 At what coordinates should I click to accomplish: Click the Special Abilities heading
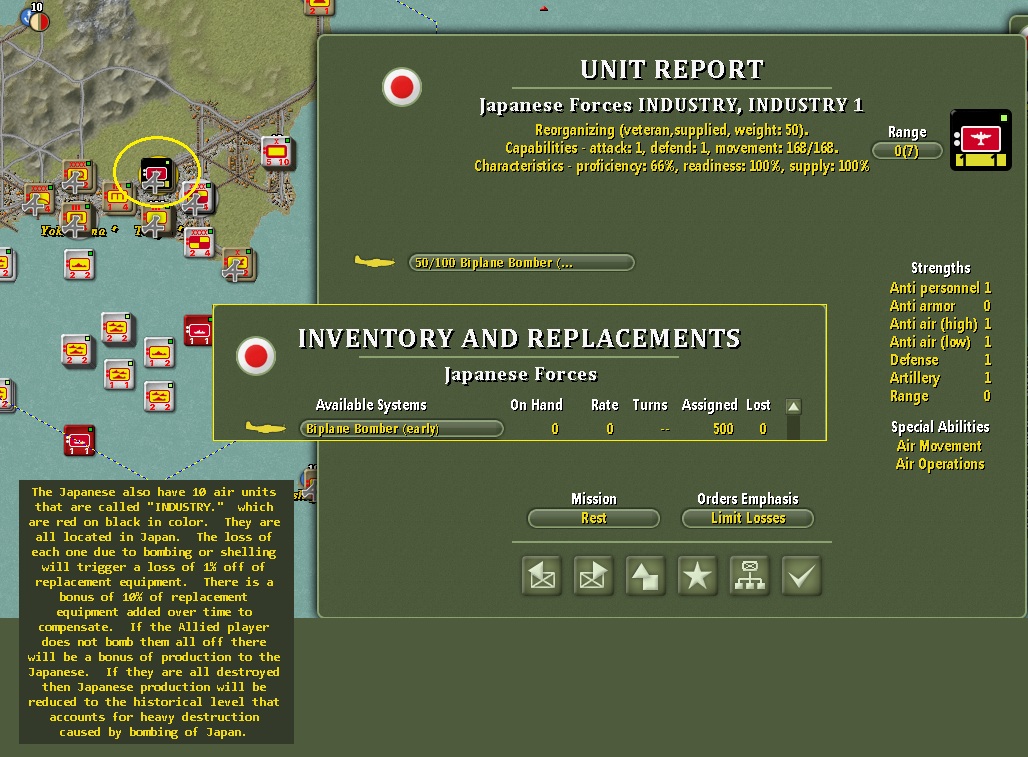[940, 427]
